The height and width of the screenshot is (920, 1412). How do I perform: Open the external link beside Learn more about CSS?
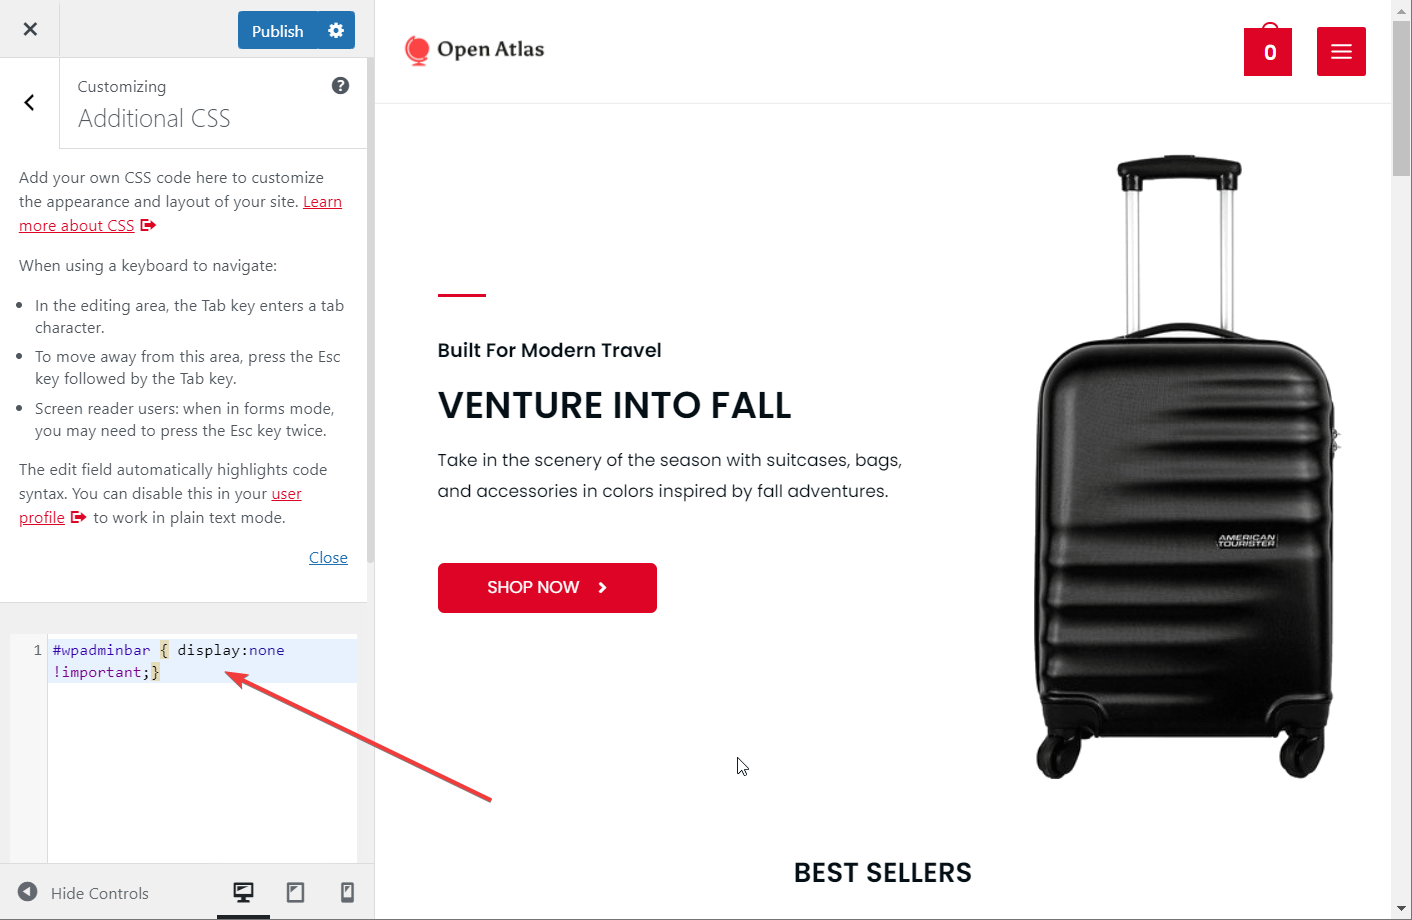click(x=148, y=225)
